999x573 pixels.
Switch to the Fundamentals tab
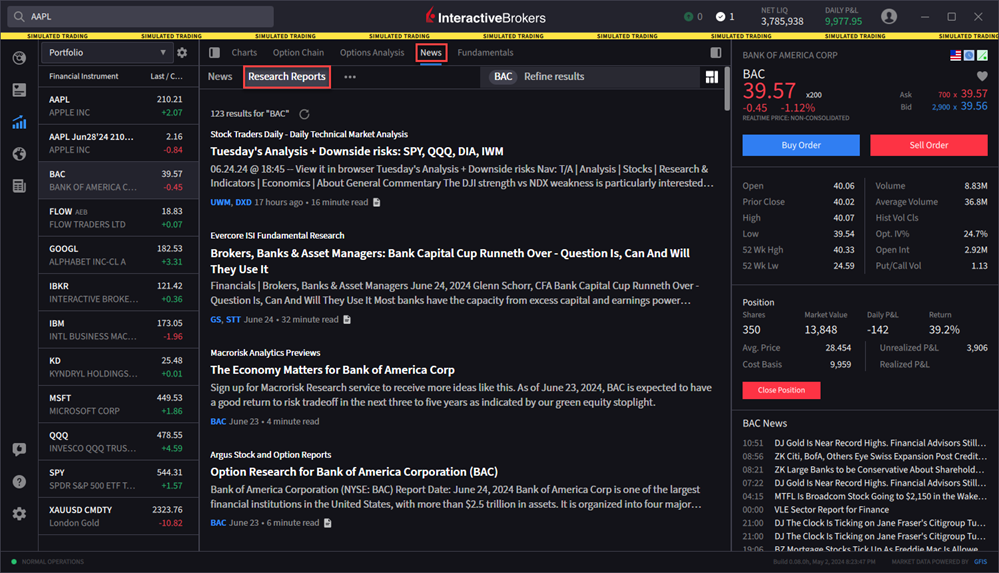485,53
